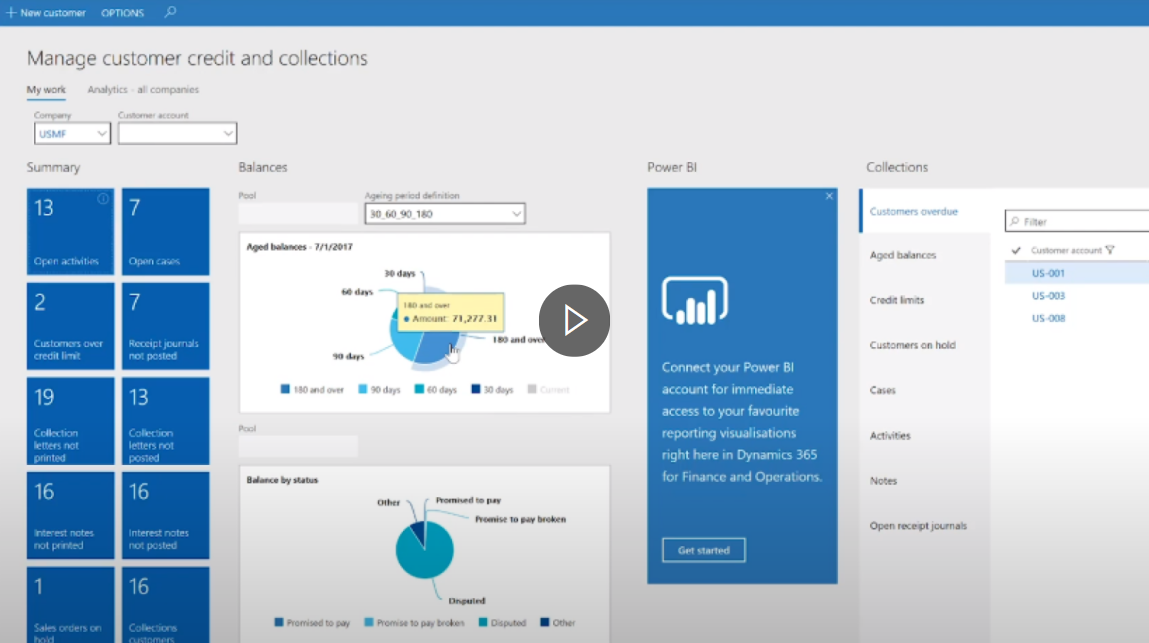Viewport: 1149px width, 643px height.
Task: Open customer account US-008 link
Action: pos(1048,318)
